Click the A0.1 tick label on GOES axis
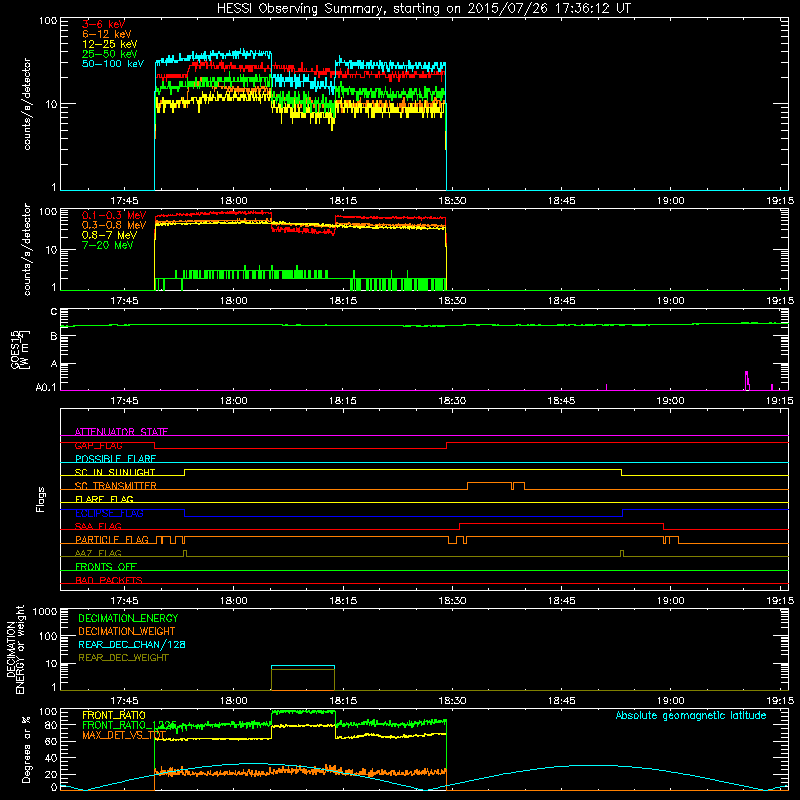Screen dimensions: 800x800 46,388
